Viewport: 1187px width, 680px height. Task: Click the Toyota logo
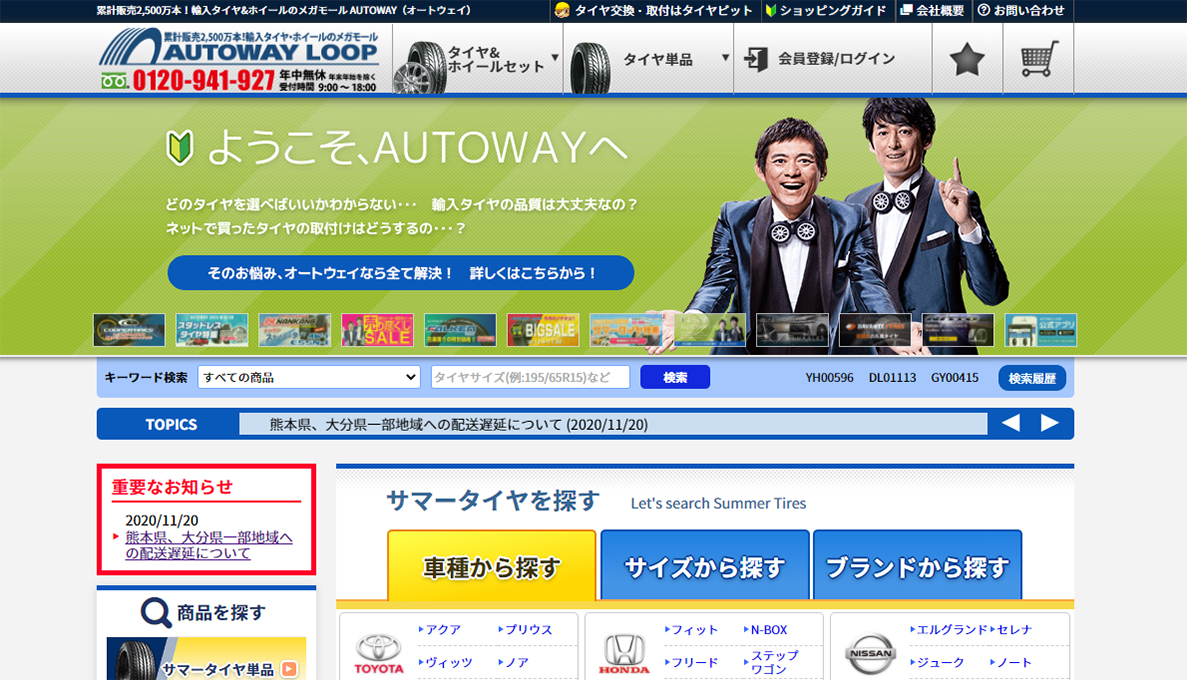379,653
